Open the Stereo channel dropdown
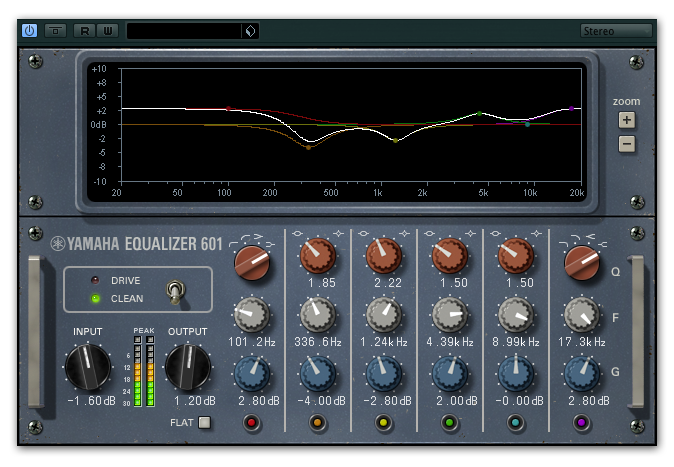The width and height of the screenshot is (674, 467). coord(616,31)
